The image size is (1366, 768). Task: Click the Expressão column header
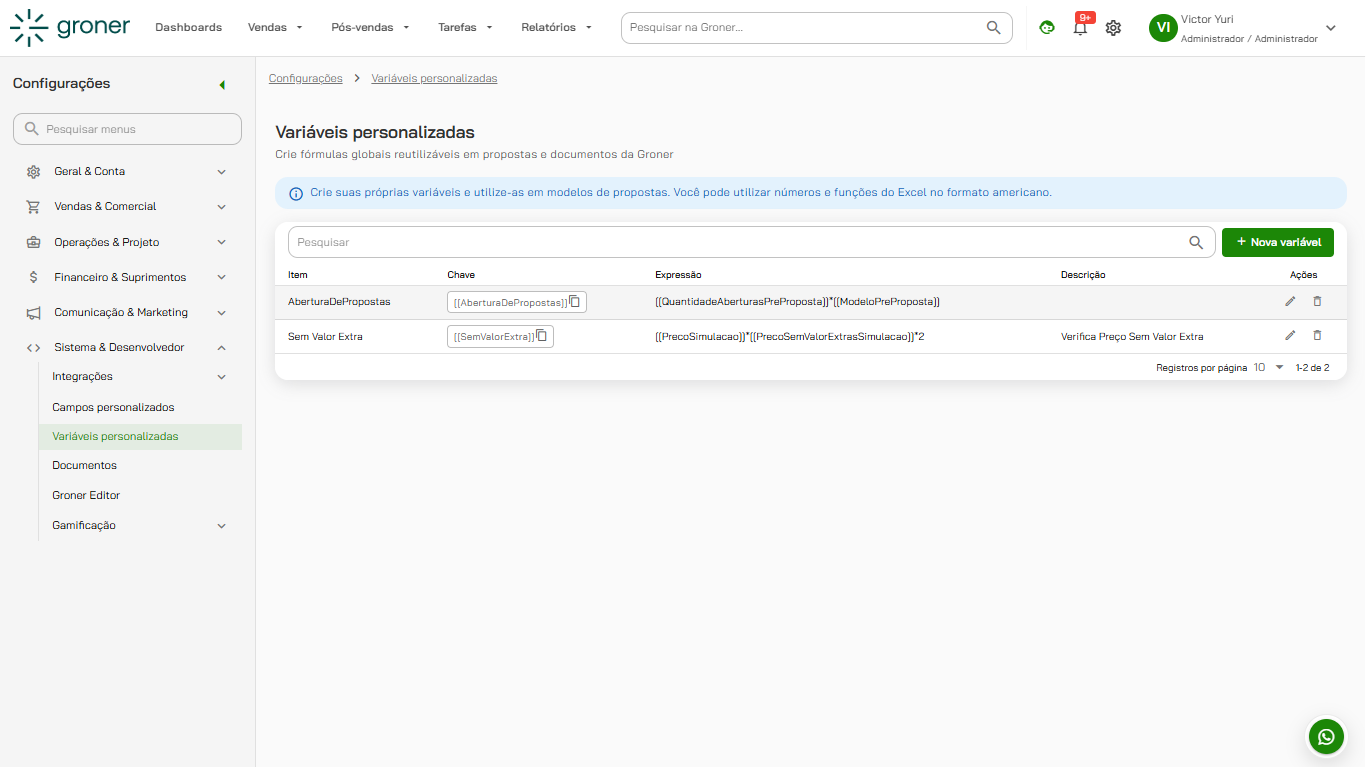point(678,275)
